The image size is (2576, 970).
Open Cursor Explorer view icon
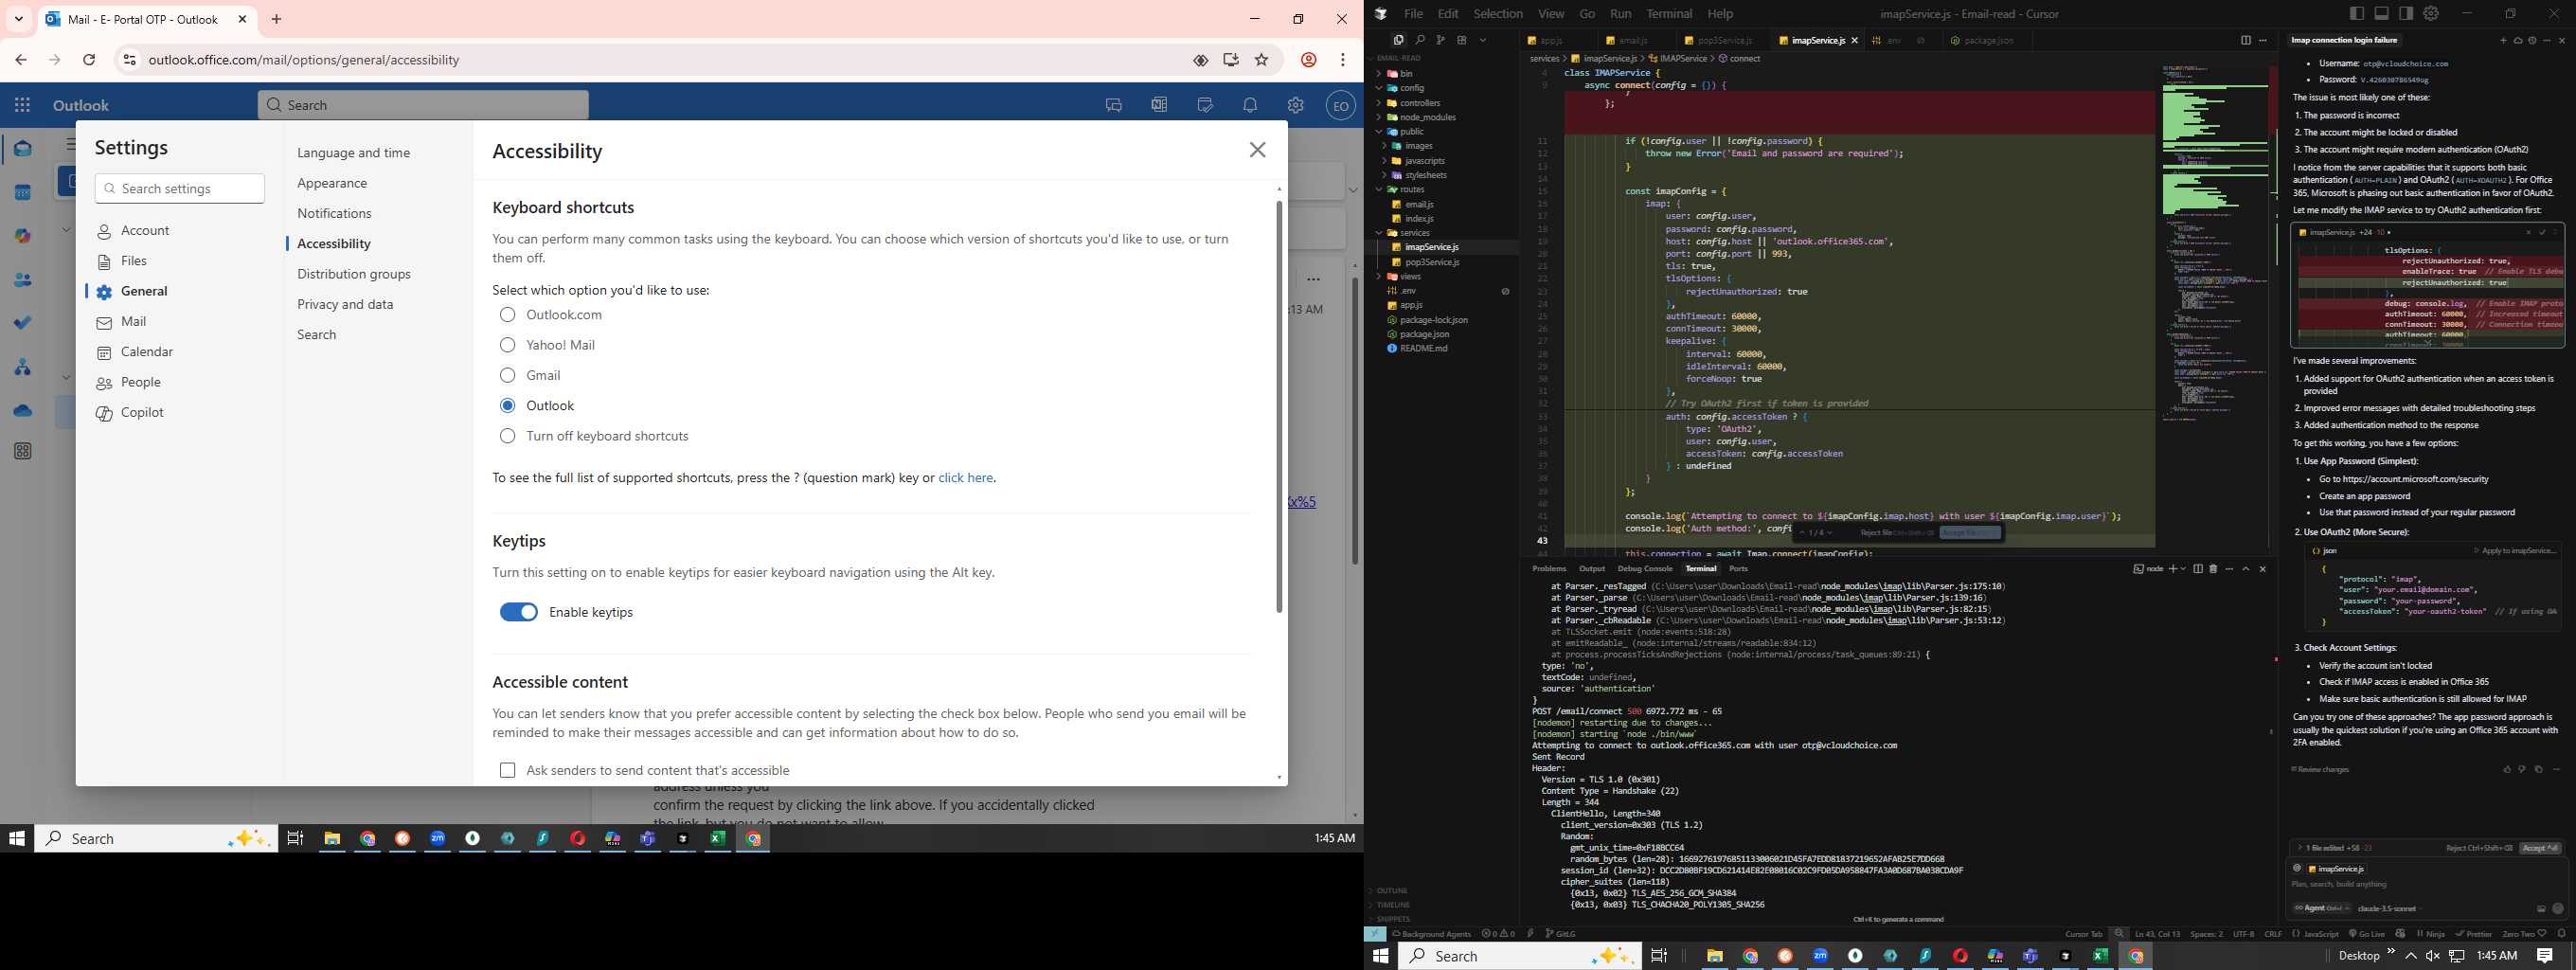(x=1398, y=40)
